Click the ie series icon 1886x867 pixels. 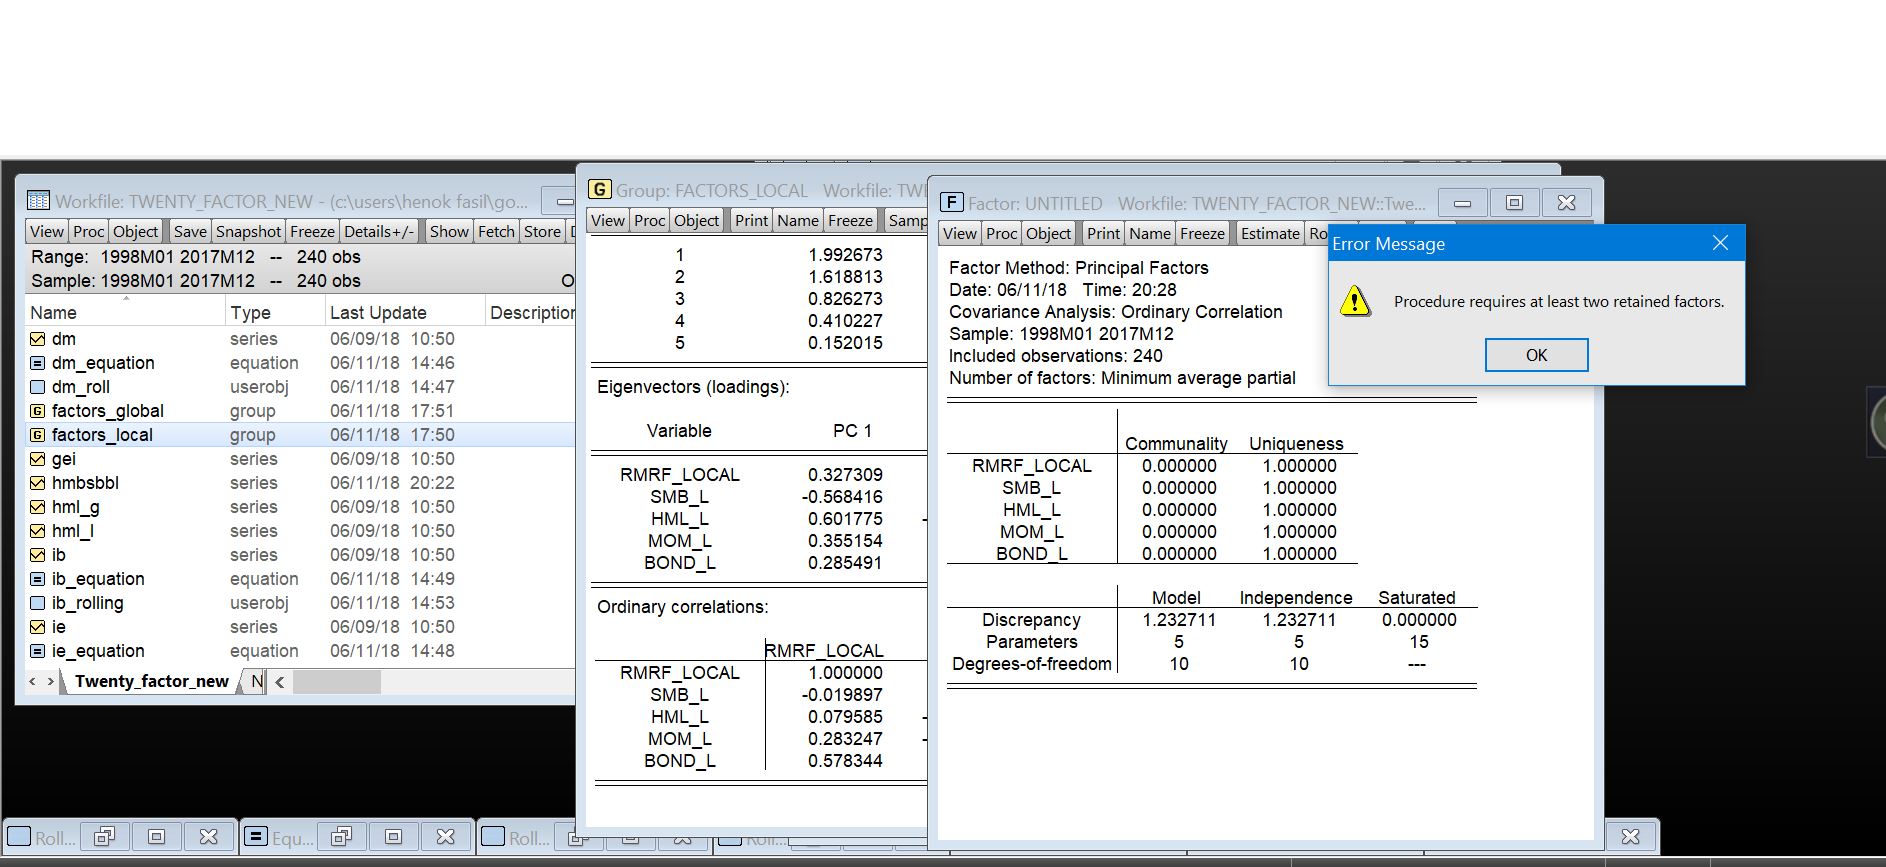(x=38, y=627)
